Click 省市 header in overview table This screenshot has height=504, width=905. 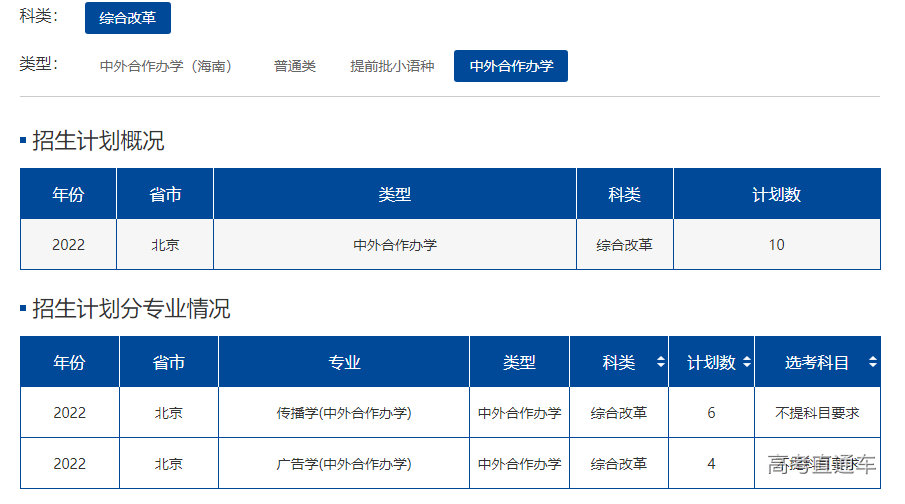click(x=165, y=194)
